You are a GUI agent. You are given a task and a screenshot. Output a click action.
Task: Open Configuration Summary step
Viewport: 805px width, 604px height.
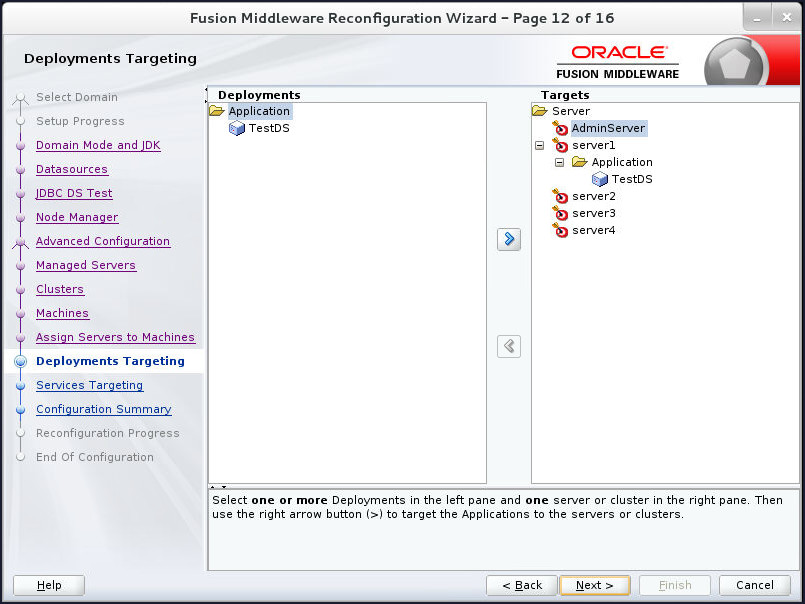(x=104, y=409)
